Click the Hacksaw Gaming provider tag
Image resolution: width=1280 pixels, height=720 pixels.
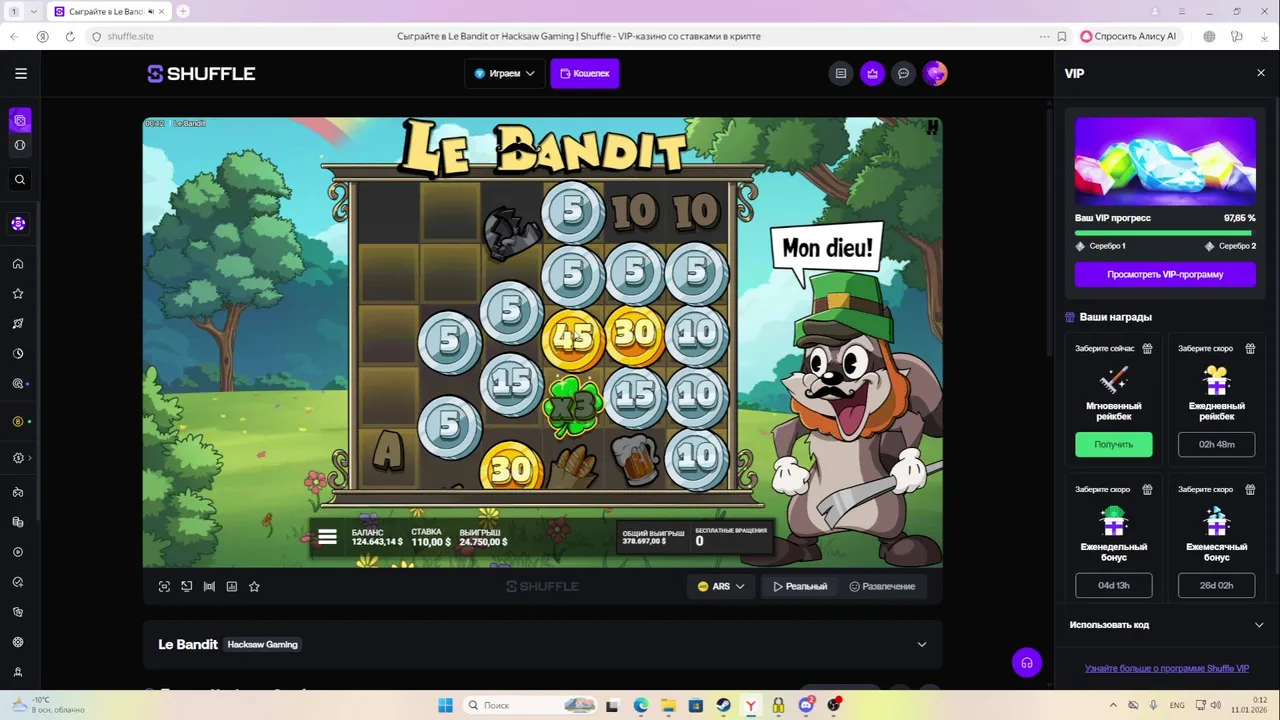click(x=263, y=645)
